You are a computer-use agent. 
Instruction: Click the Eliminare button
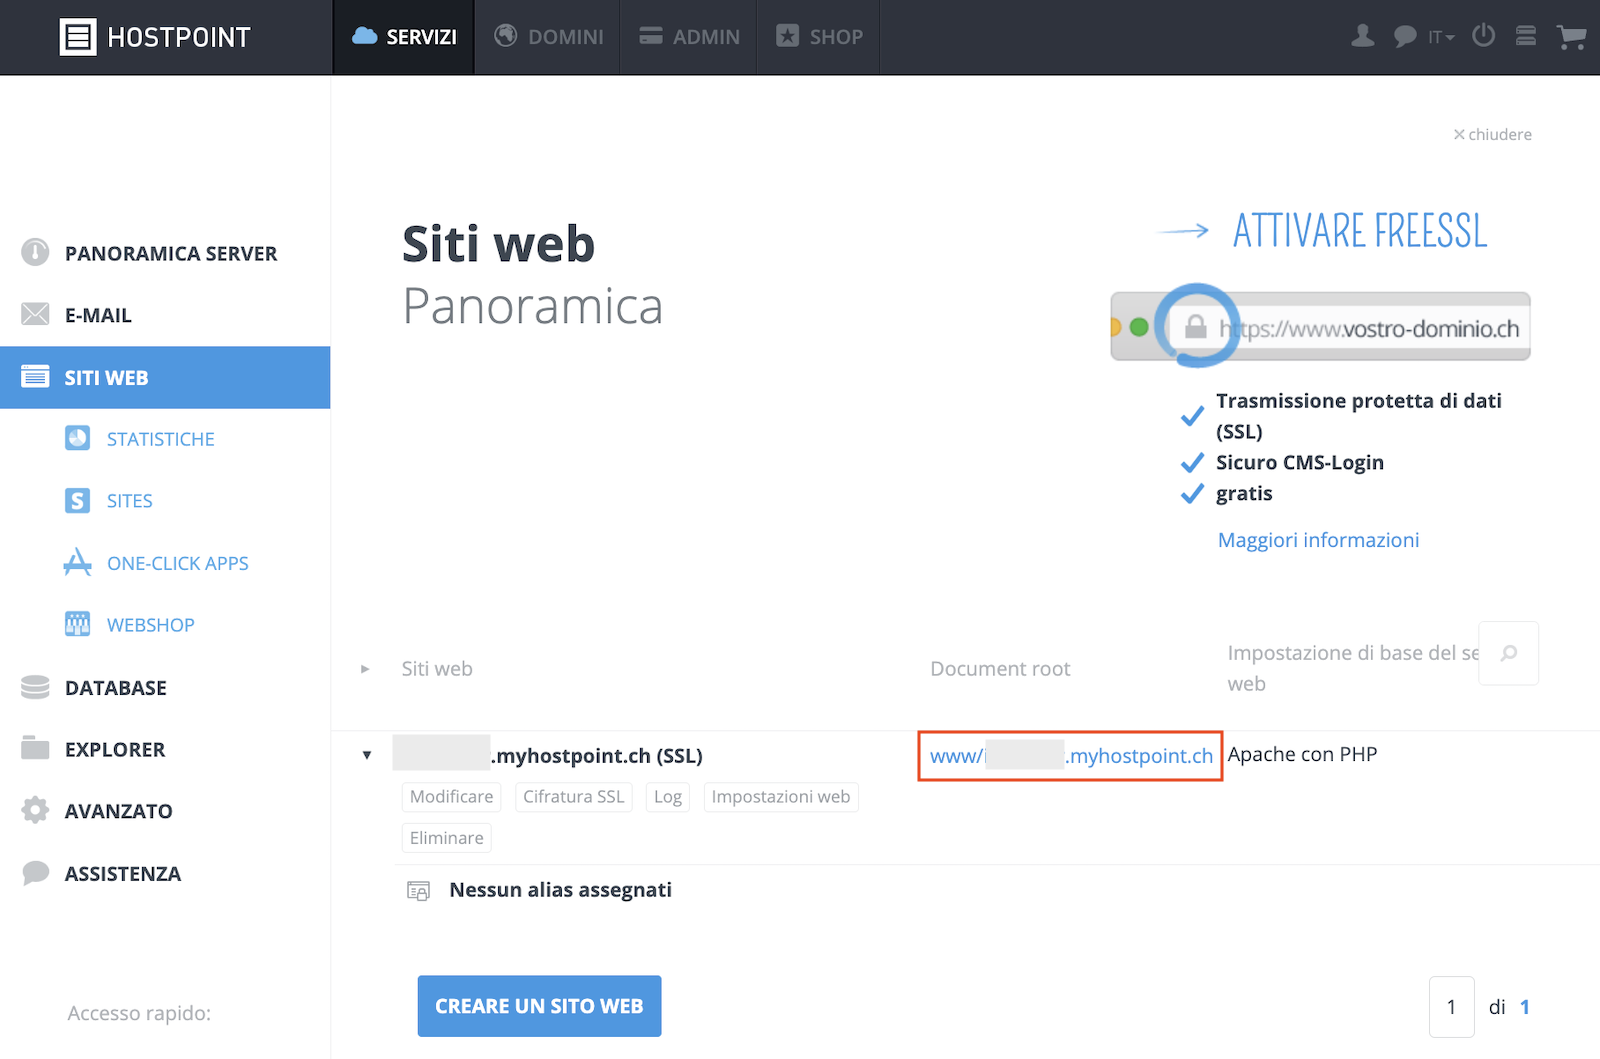(x=446, y=838)
